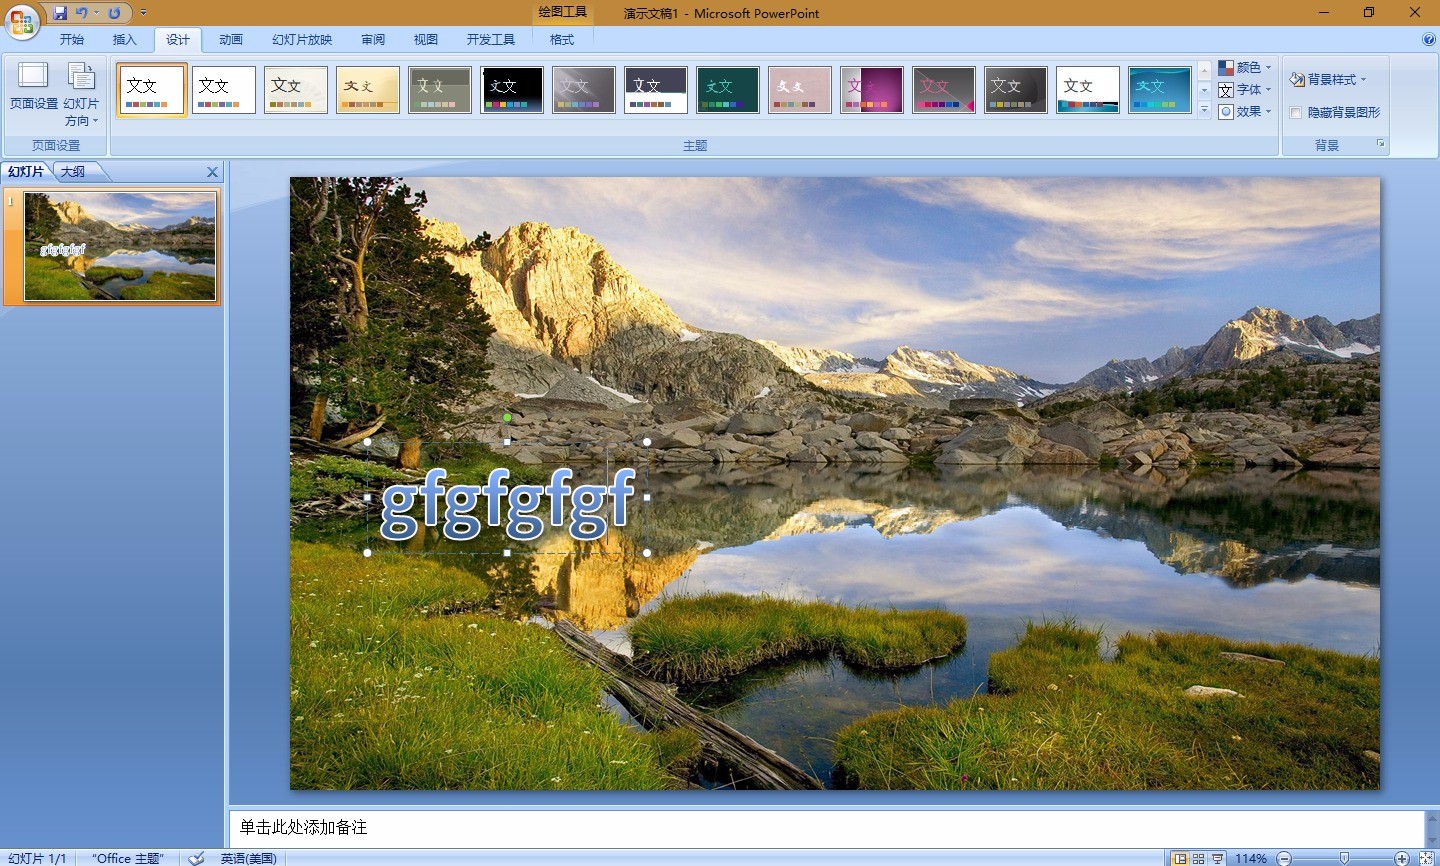Launch the 背景 group dialog
1440x866 pixels.
[x=1381, y=145]
